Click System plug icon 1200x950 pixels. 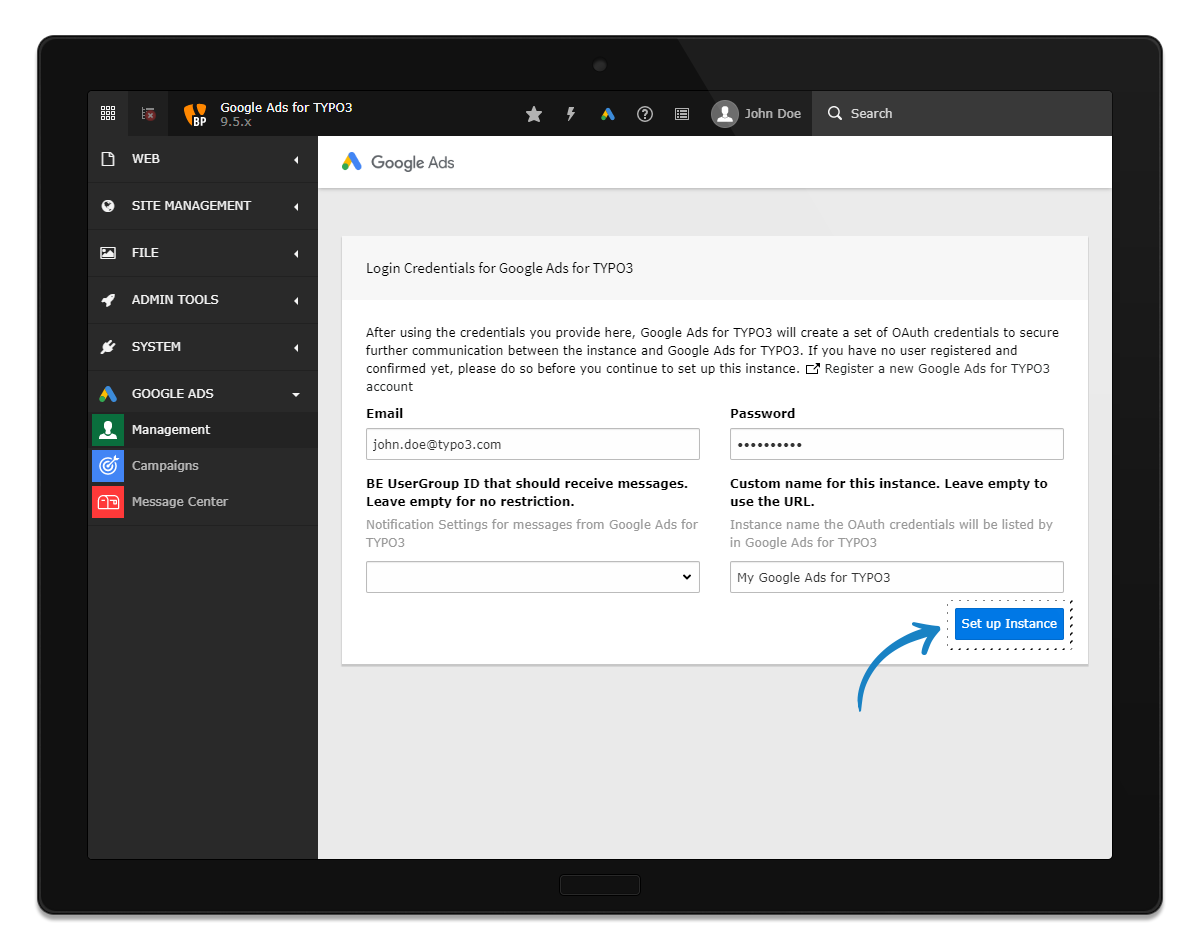point(108,347)
